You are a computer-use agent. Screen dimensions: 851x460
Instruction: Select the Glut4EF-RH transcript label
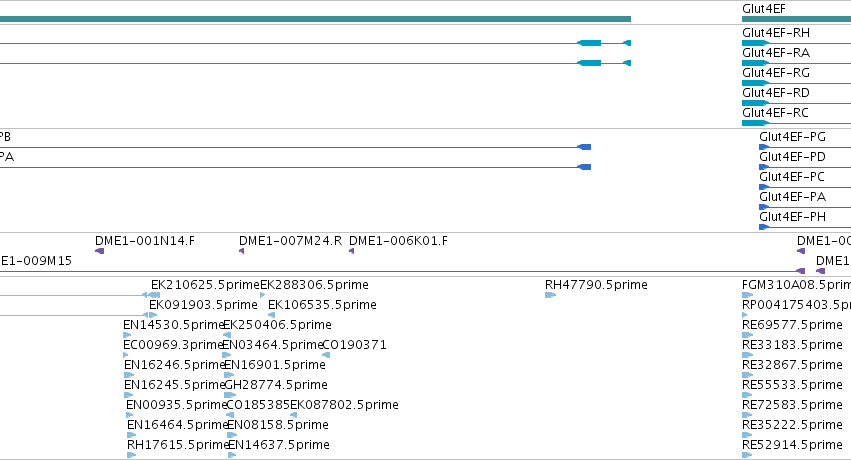pyautogui.click(x=776, y=33)
